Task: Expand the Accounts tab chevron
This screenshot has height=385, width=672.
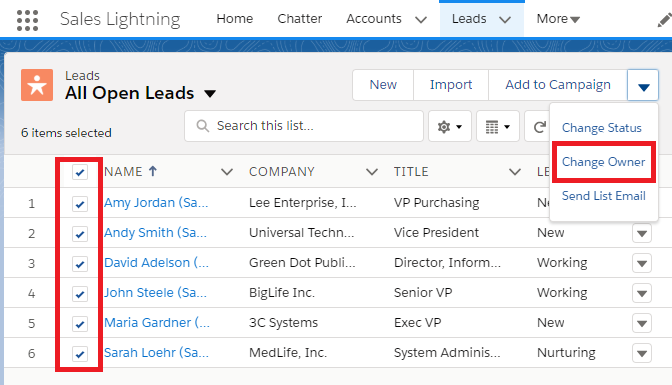Action: [421, 20]
